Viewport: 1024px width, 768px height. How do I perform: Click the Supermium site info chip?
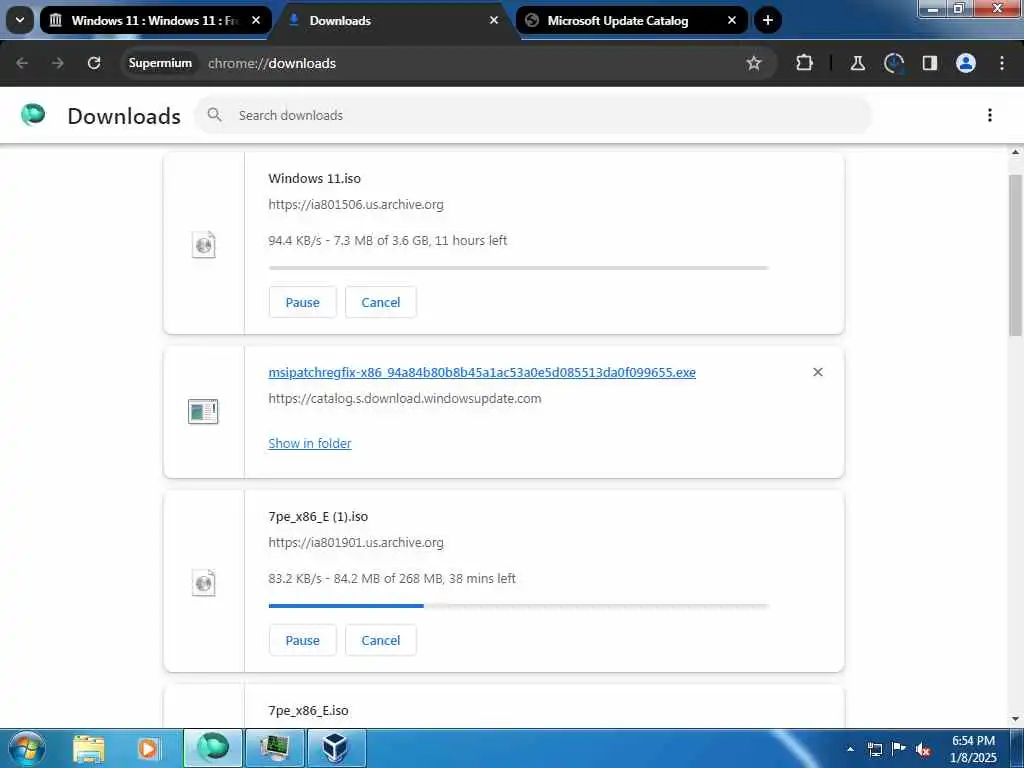tap(160, 63)
